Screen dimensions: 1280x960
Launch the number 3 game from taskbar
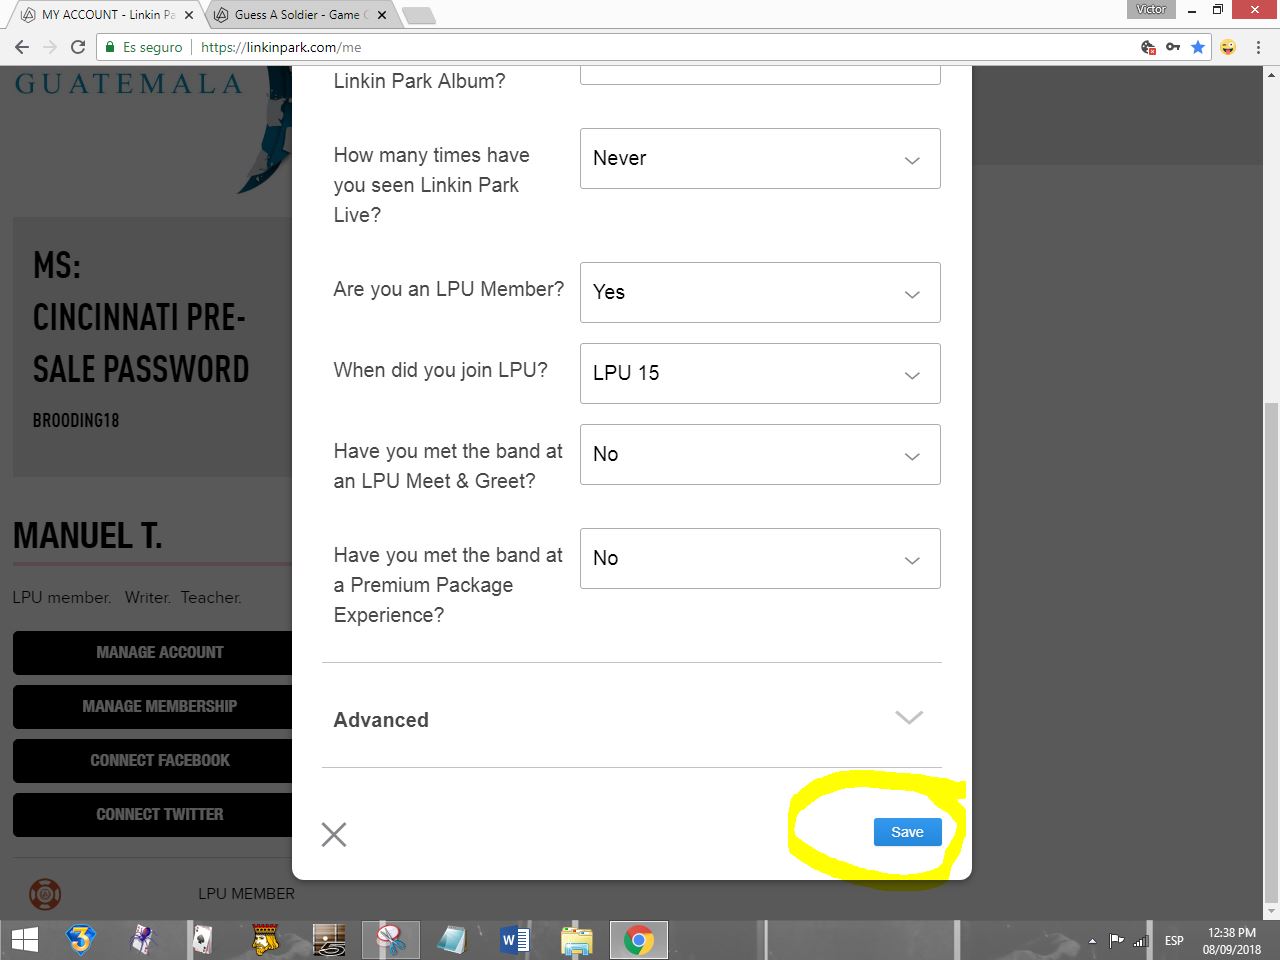(80, 940)
